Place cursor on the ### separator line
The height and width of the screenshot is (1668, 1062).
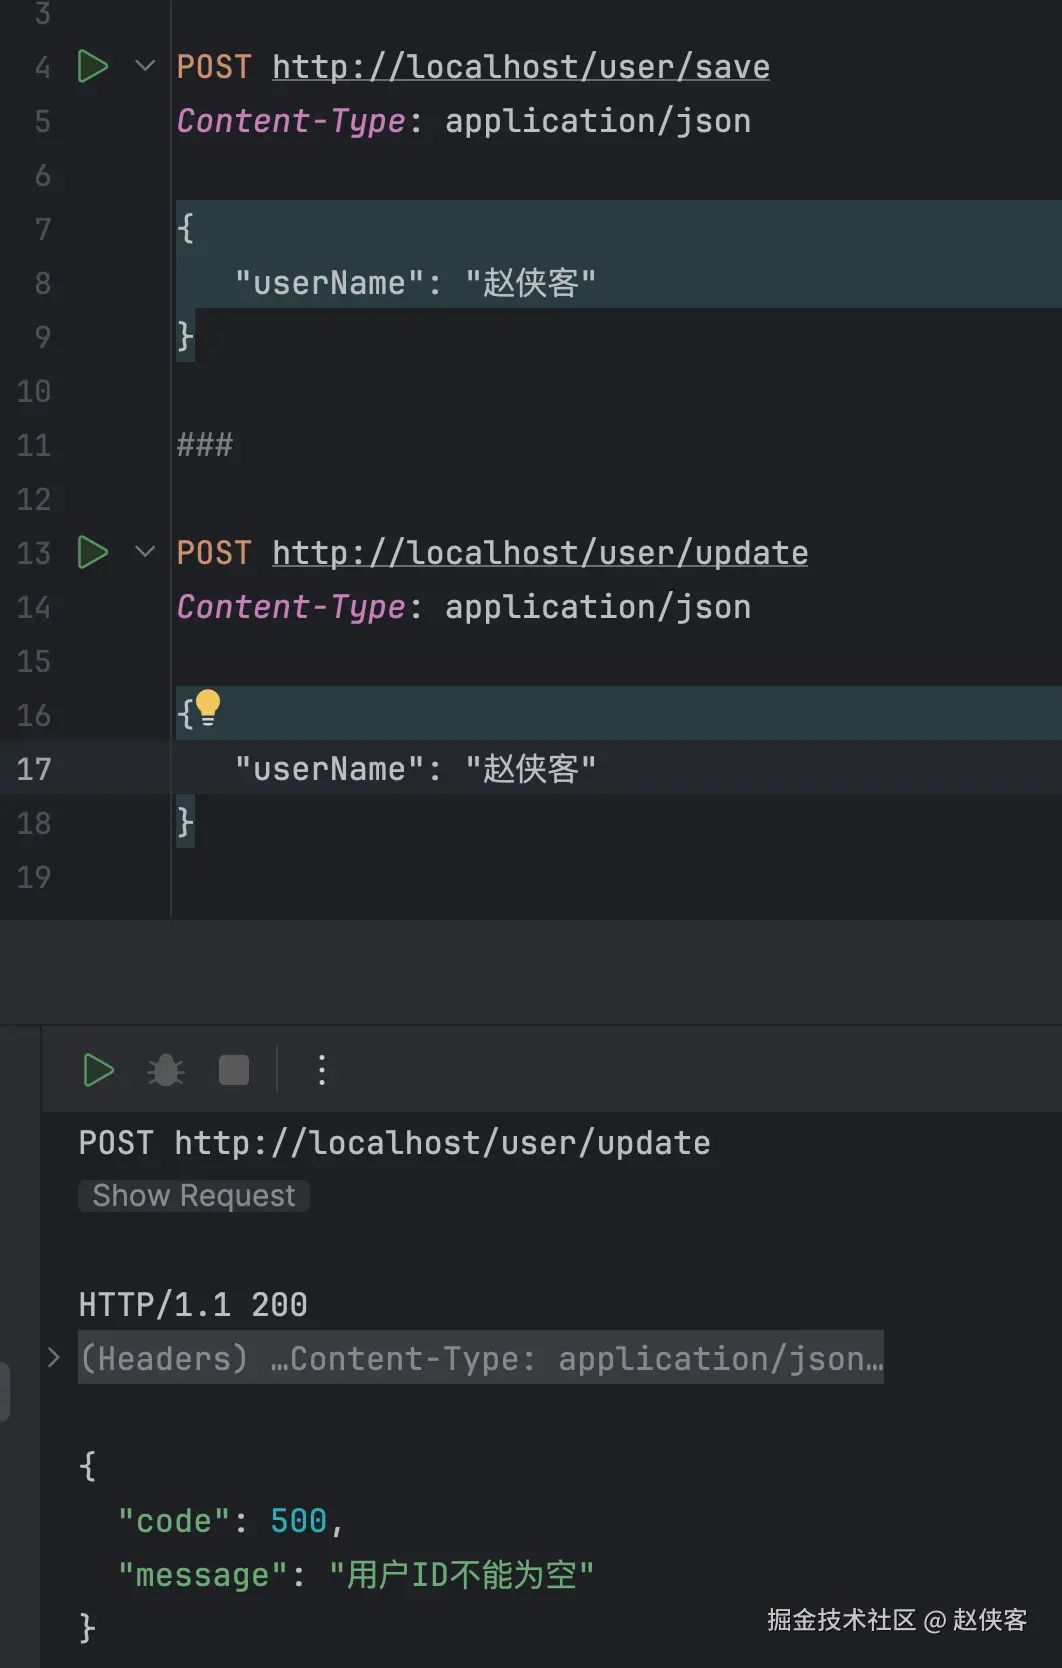(205, 445)
